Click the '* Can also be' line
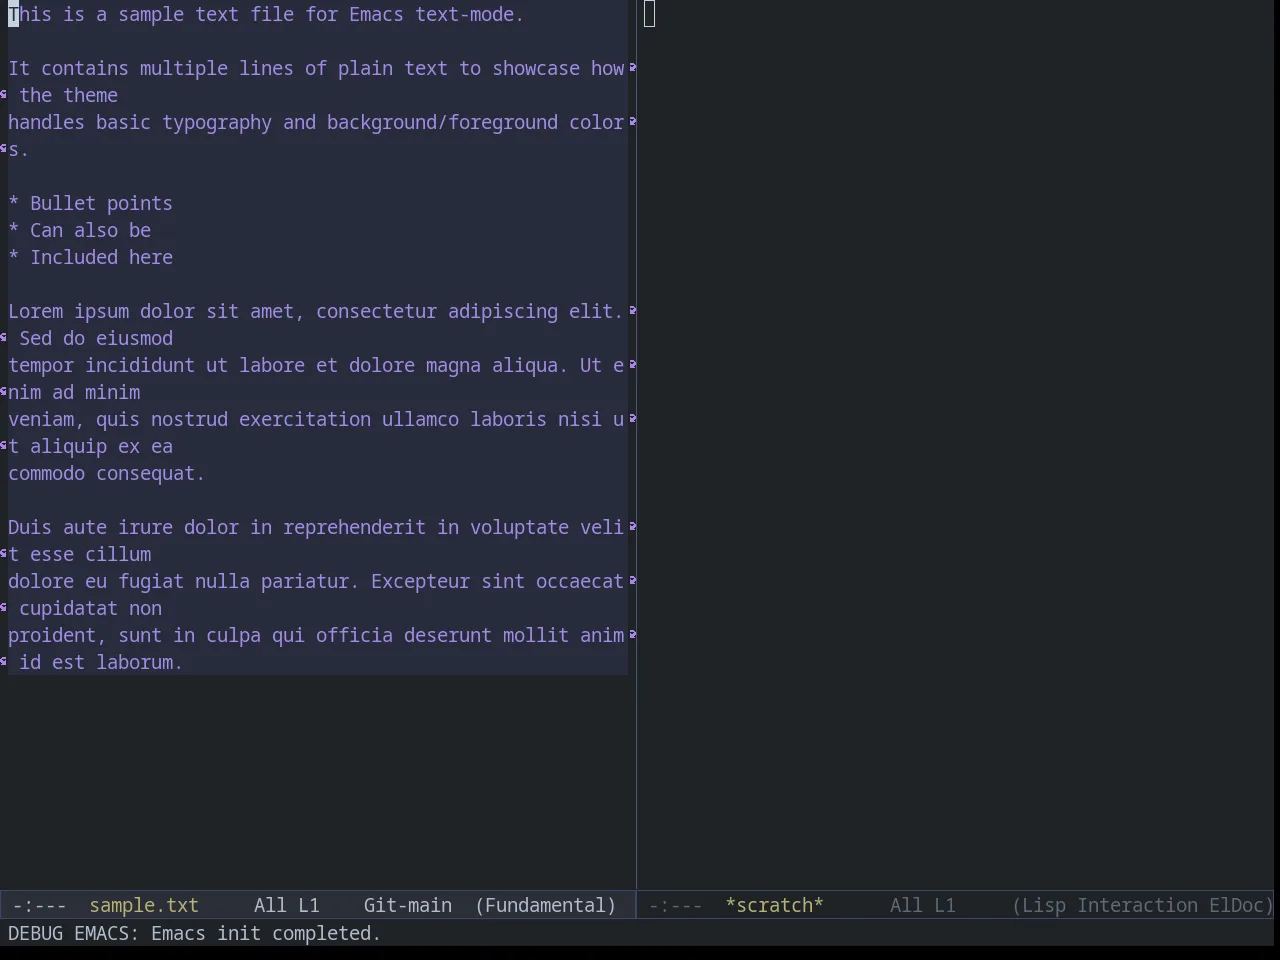Viewport: 1280px width, 960px height. pos(80,230)
